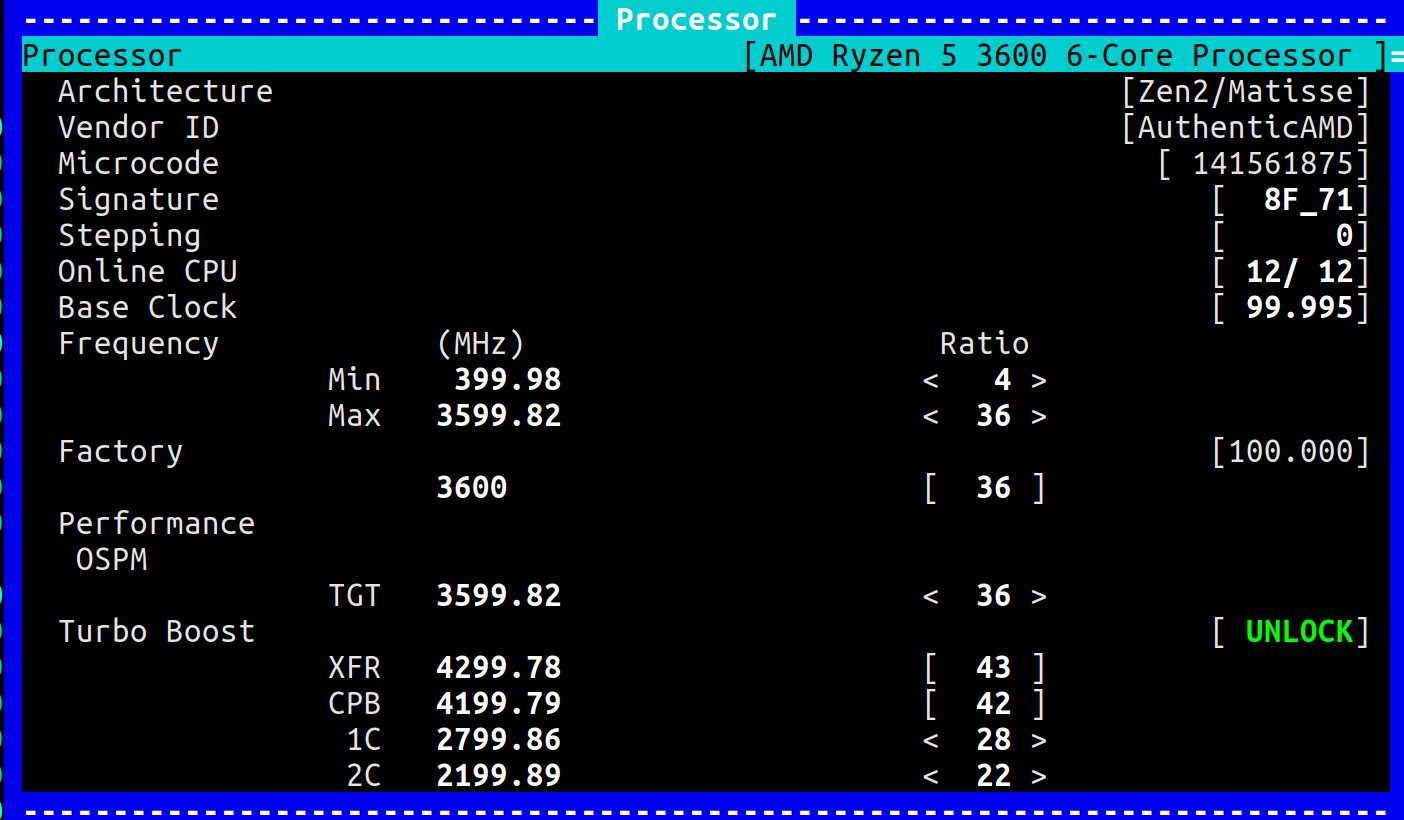Click the Signature label
This screenshot has width=1404, height=820.
pyautogui.click(x=138, y=199)
